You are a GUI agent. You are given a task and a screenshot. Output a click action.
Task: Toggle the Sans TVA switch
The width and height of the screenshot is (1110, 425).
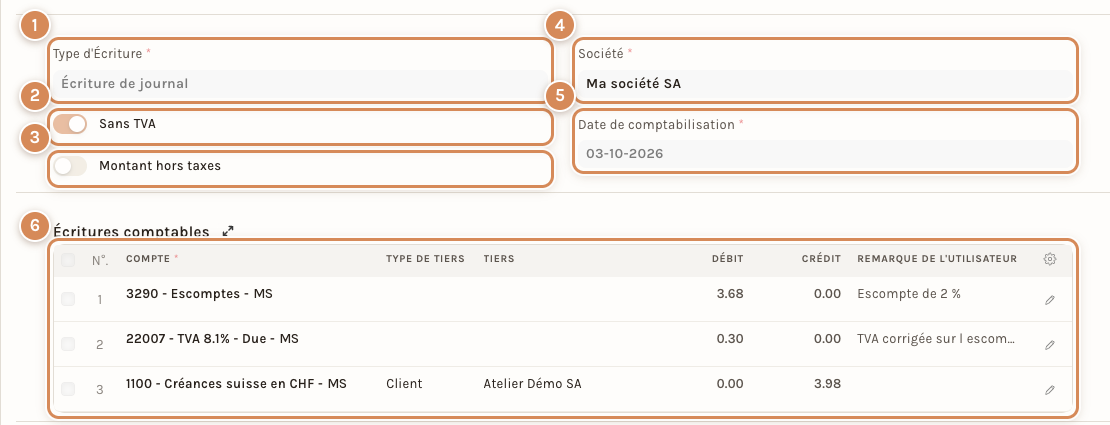tap(70, 124)
